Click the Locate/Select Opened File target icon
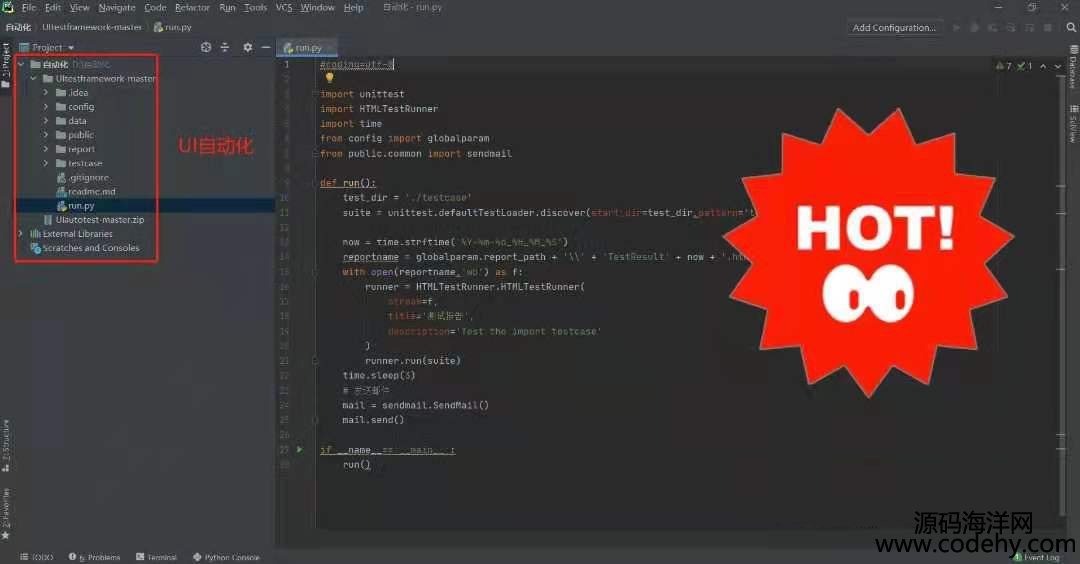Image resolution: width=1080 pixels, height=564 pixels. [x=206, y=47]
